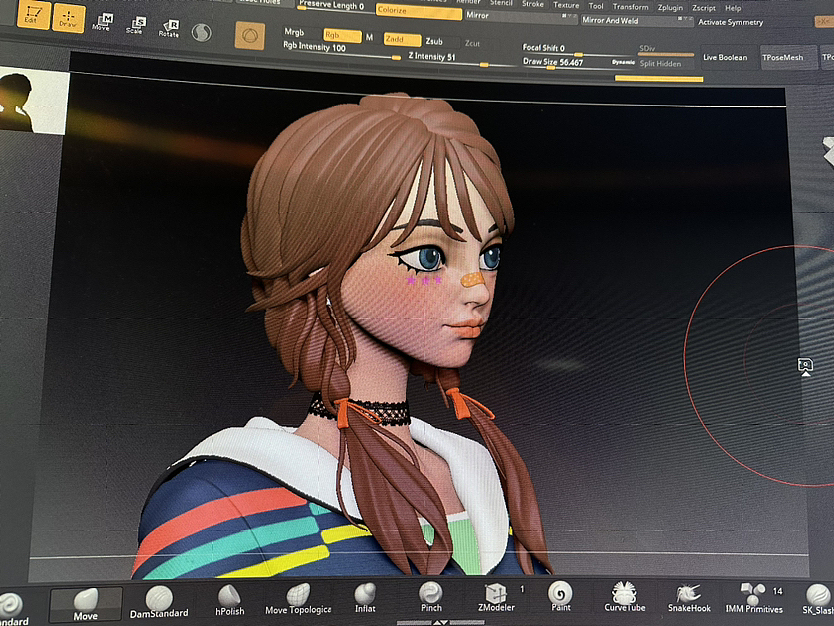Pick the CurveTube brush
Image resolution: width=834 pixels, height=626 pixels.
625,597
